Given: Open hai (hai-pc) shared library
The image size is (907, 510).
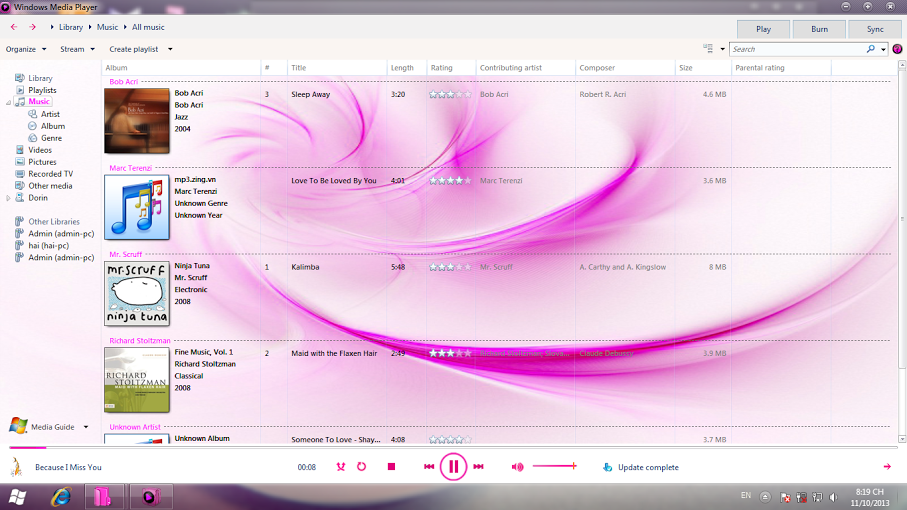Looking at the screenshot, I should [x=49, y=246].
